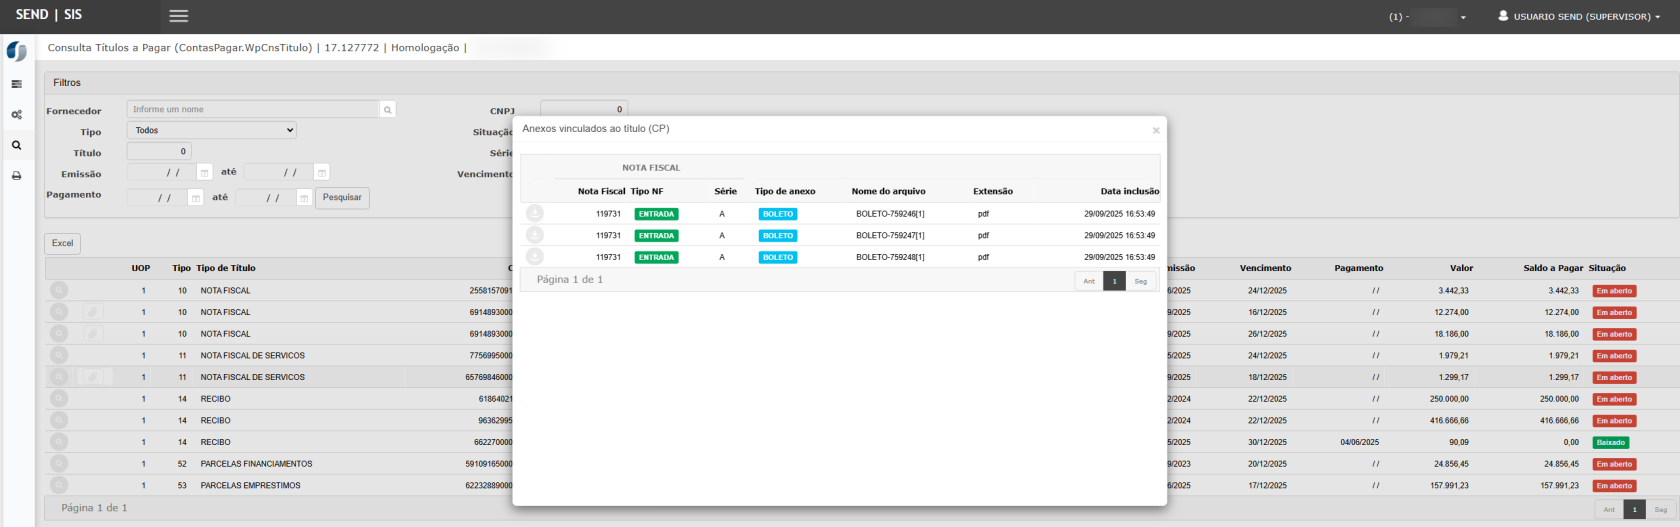Download the BOLETO-759247[1] attachment
Viewport: 1680px width, 527px height.
(535, 235)
